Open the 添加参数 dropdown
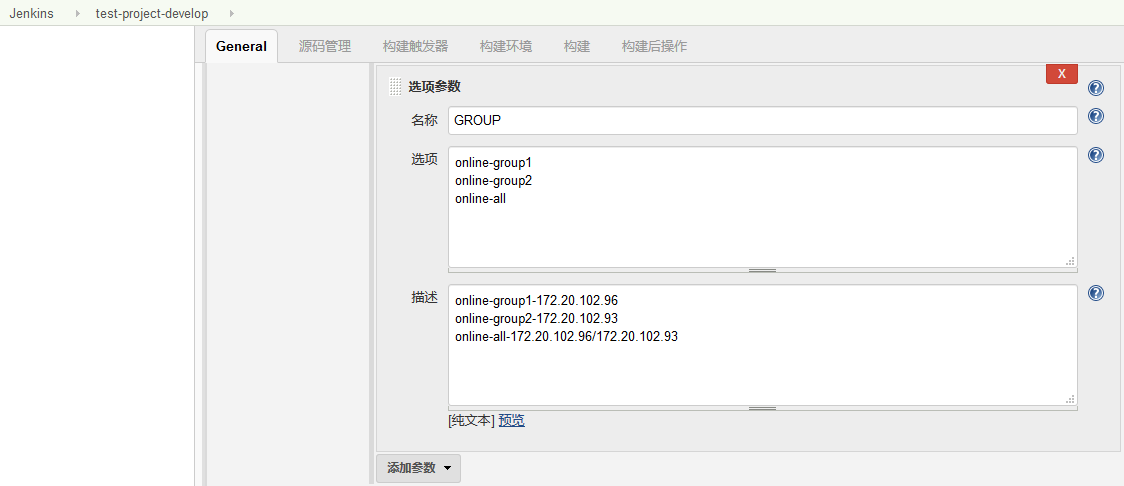Screen dimensions: 1124x486 click(x=418, y=468)
